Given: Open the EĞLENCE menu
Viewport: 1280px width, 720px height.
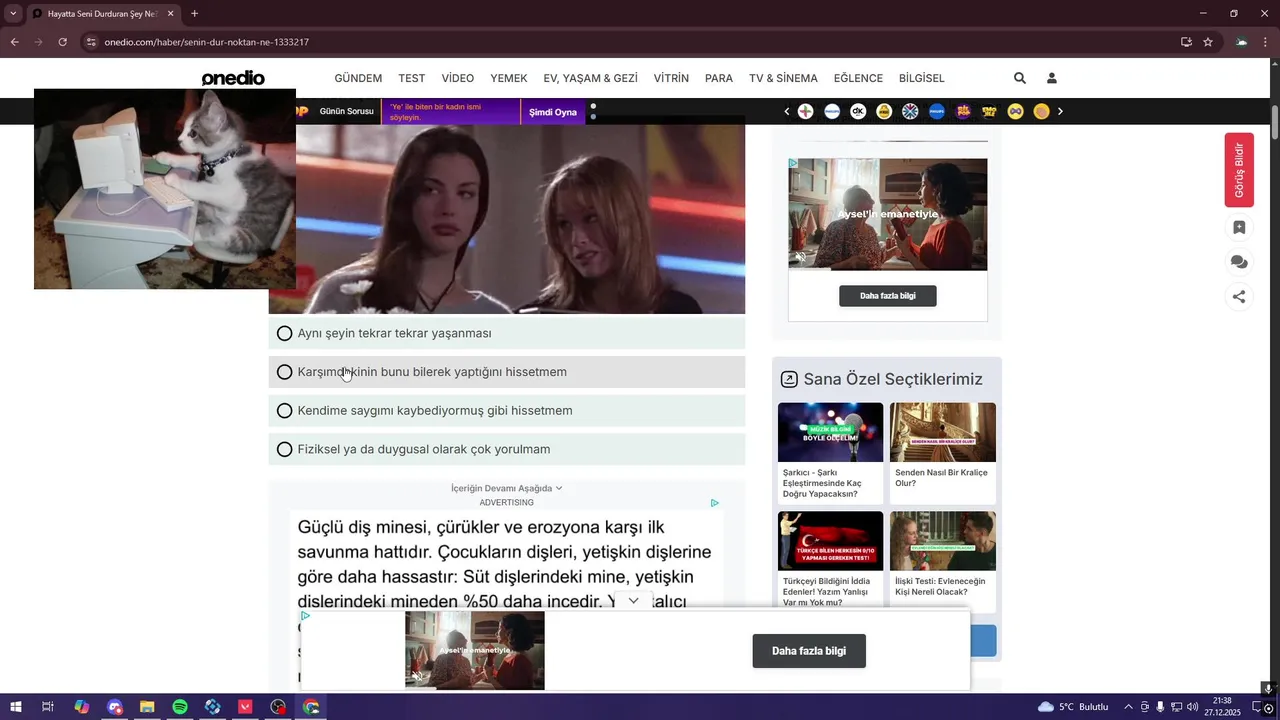Looking at the screenshot, I should point(858,78).
